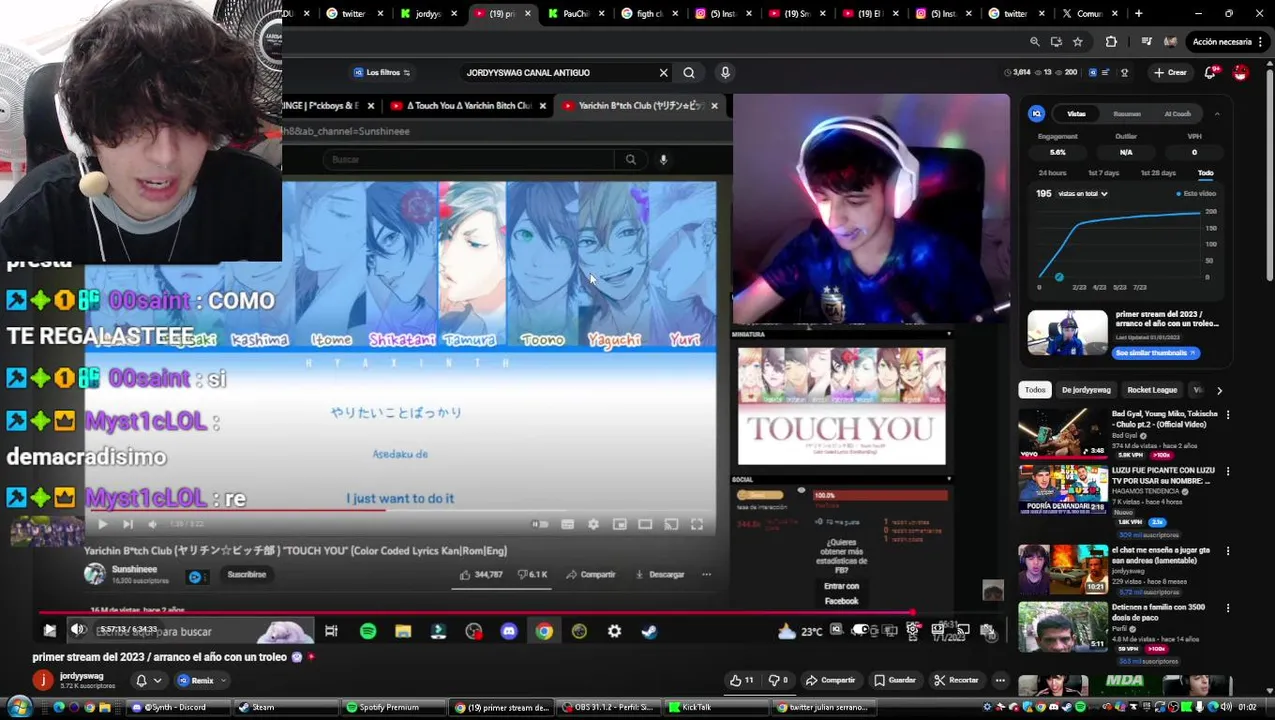The height and width of the screenshot is (720, 1275).
Task: Open more actions ellipsis under main video
Action: pyautogui.click(x=1000, y=680)
